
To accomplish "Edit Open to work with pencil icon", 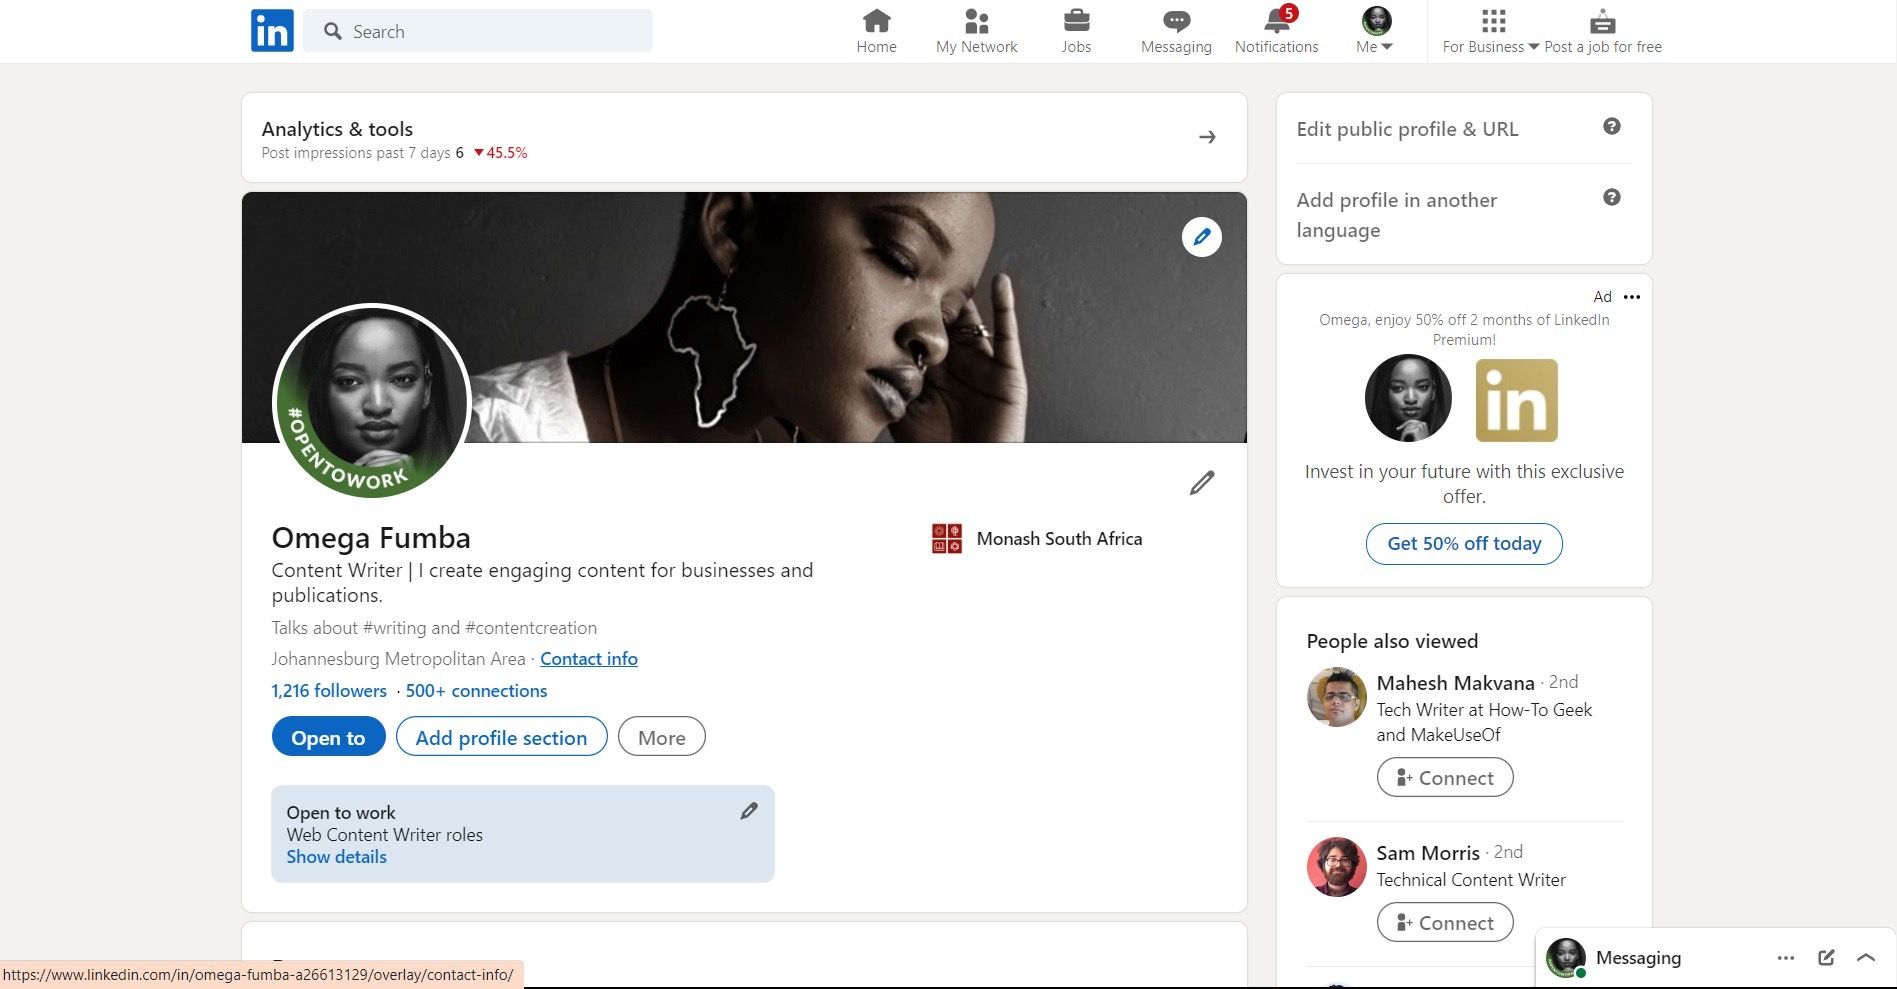I will pyautogui.click(x=749, y=811).
